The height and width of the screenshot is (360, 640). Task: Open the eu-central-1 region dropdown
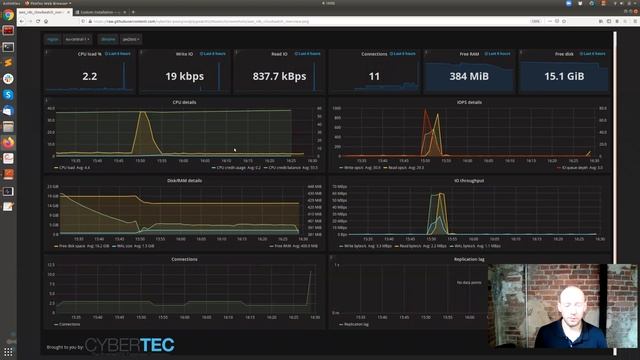pos(78,39)
